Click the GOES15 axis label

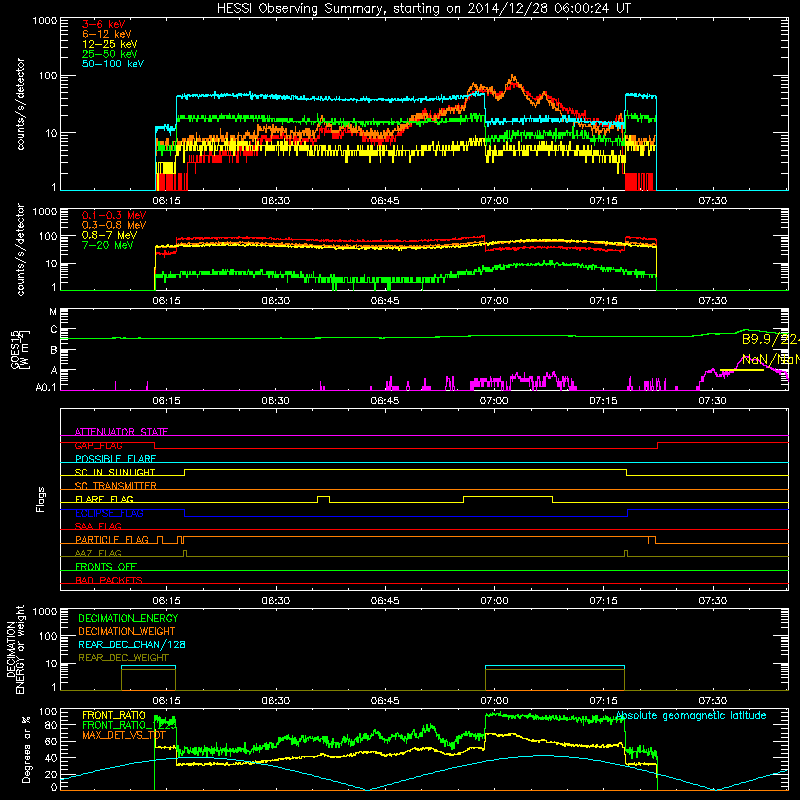tap(20, 350)
